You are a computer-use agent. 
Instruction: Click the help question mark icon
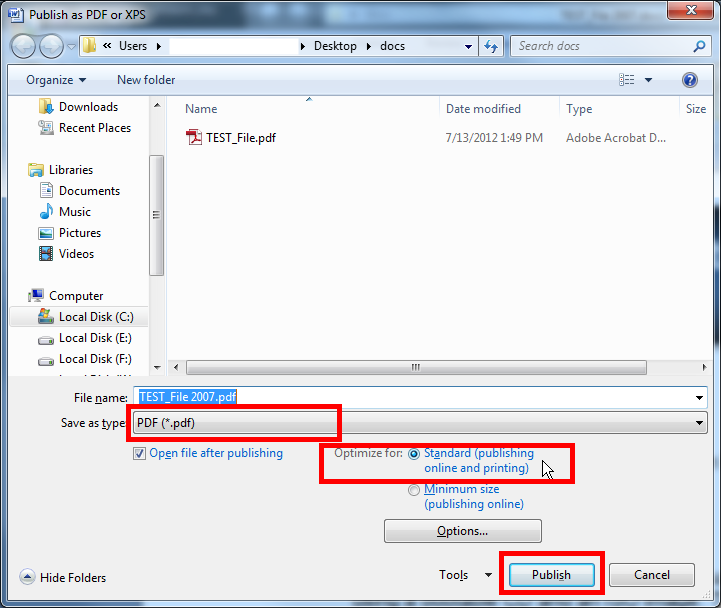tap(689, 80)
